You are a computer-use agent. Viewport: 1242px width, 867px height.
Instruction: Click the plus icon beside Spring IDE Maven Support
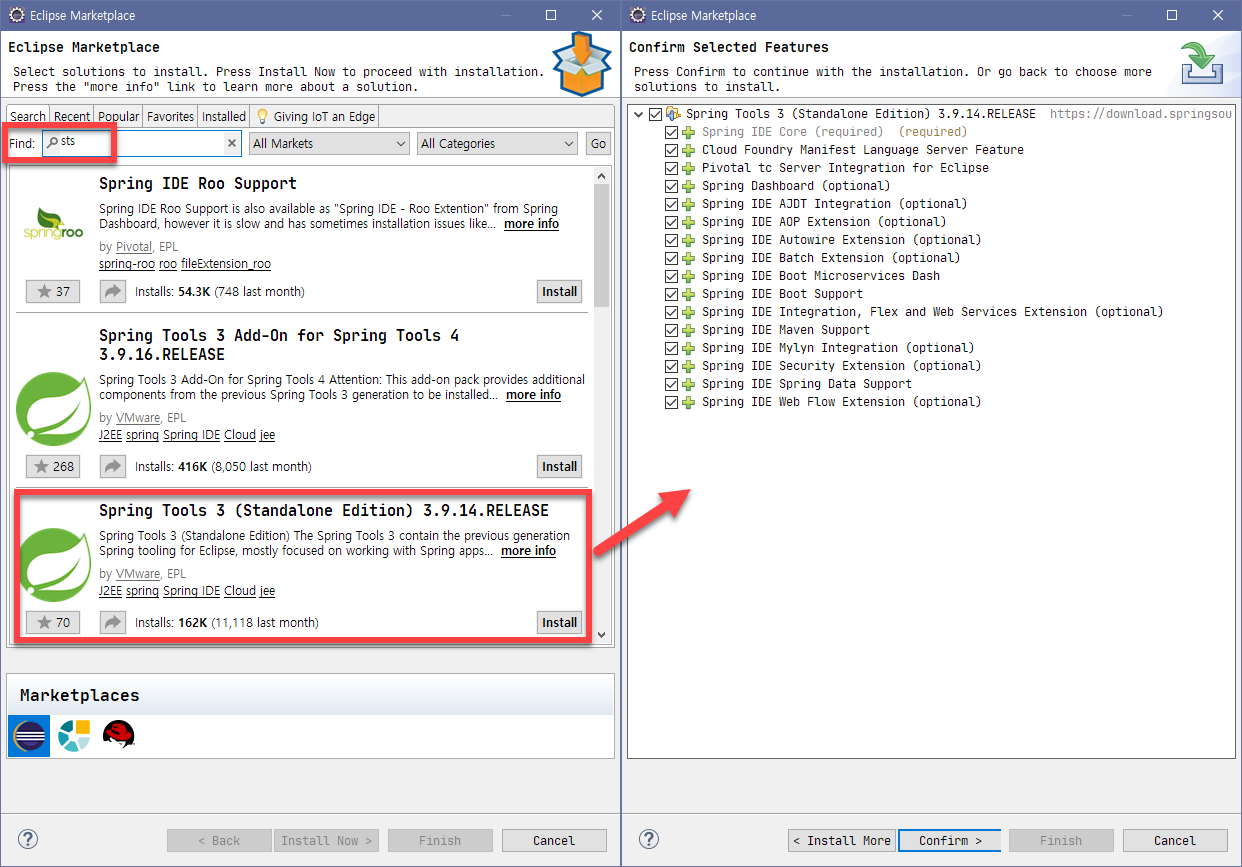(688, 330)
